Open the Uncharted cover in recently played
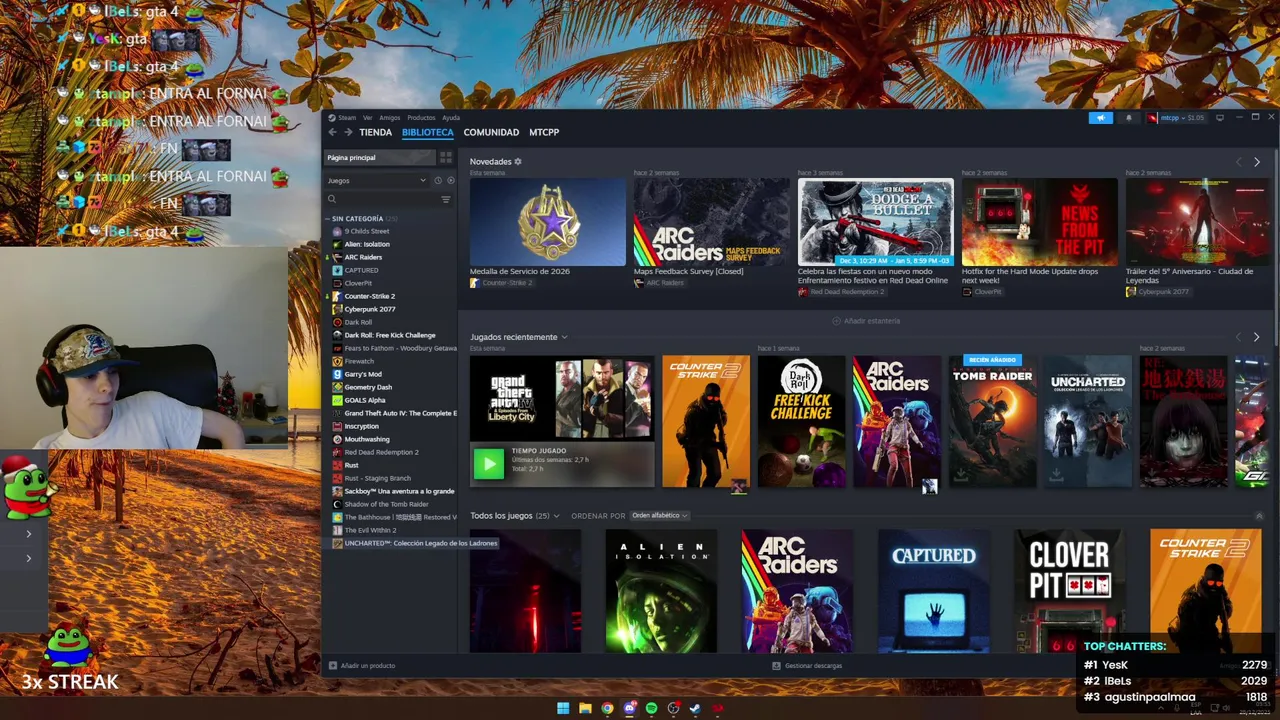Image resolution: width=1280 pixels, height=720 pixels. (1088, 421)
